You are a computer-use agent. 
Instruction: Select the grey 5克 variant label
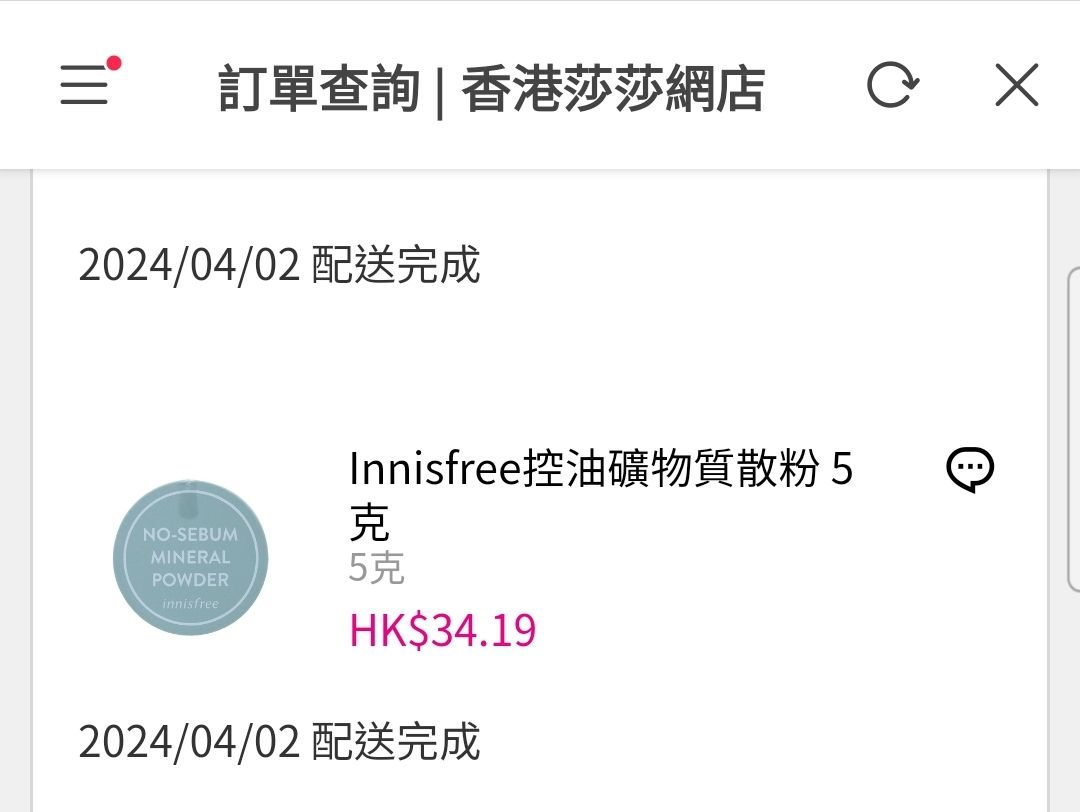(376, 569)
